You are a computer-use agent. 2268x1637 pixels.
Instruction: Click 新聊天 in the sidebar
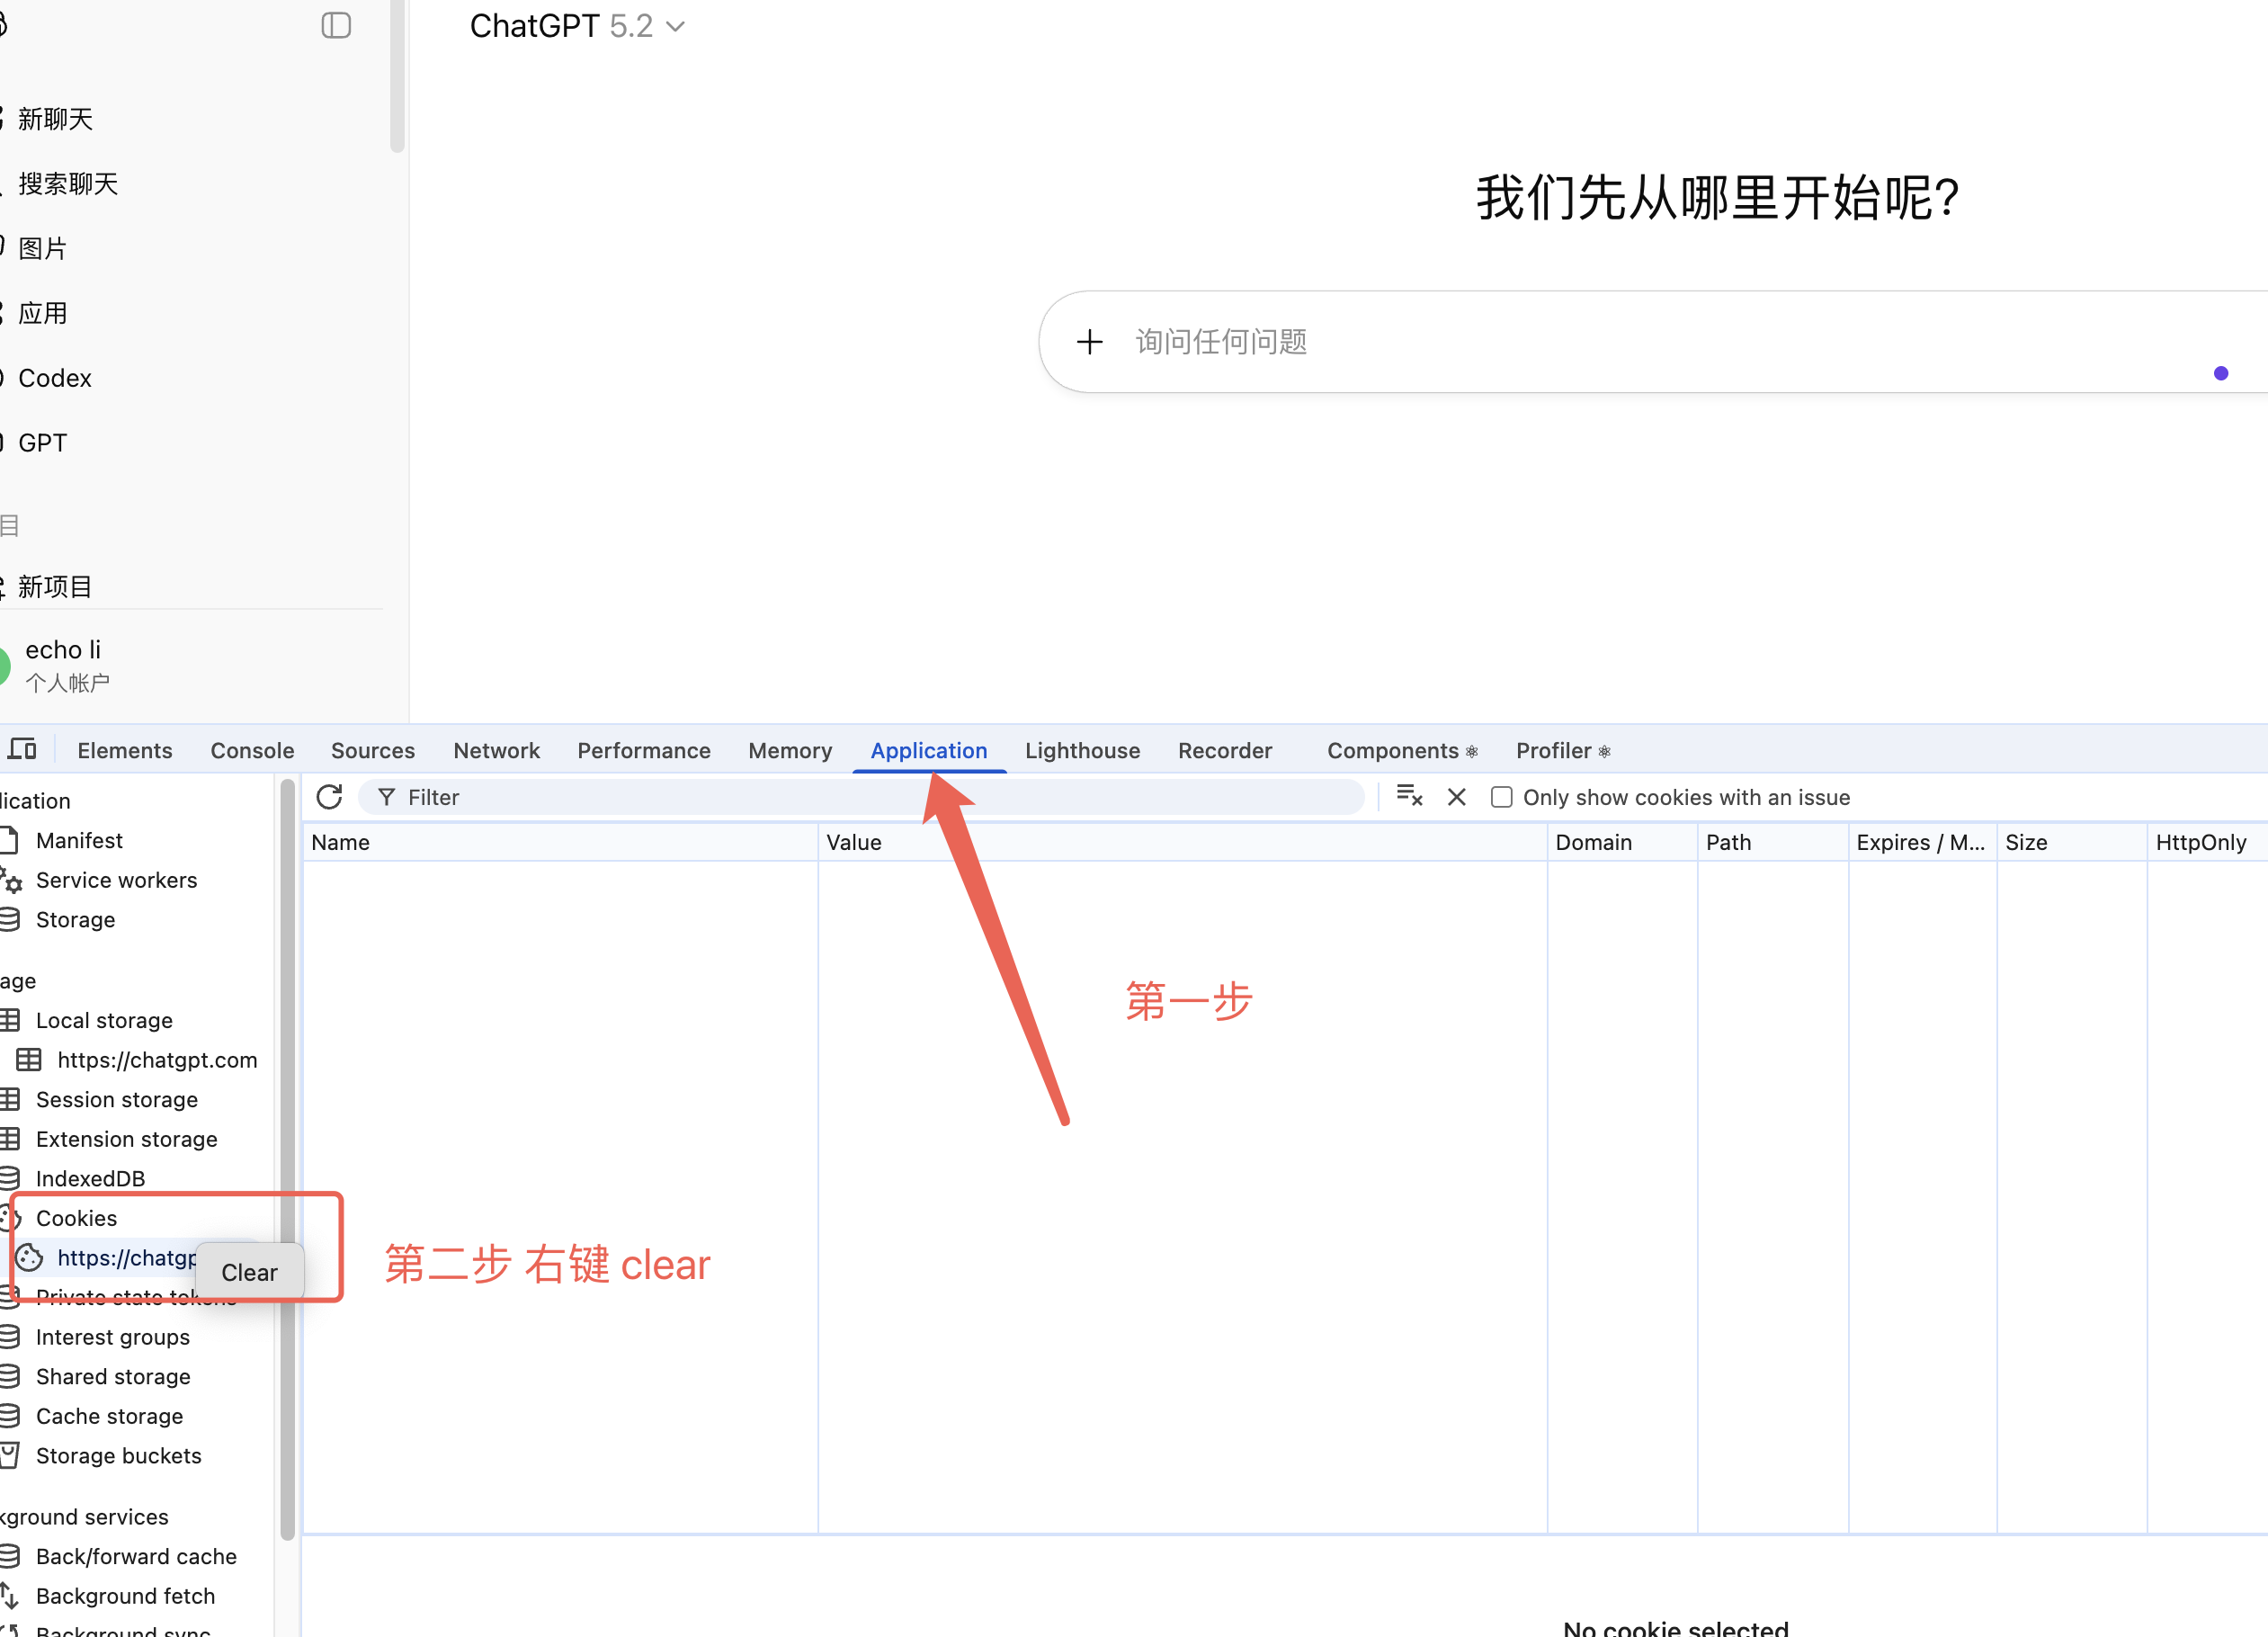pos(55,119)
